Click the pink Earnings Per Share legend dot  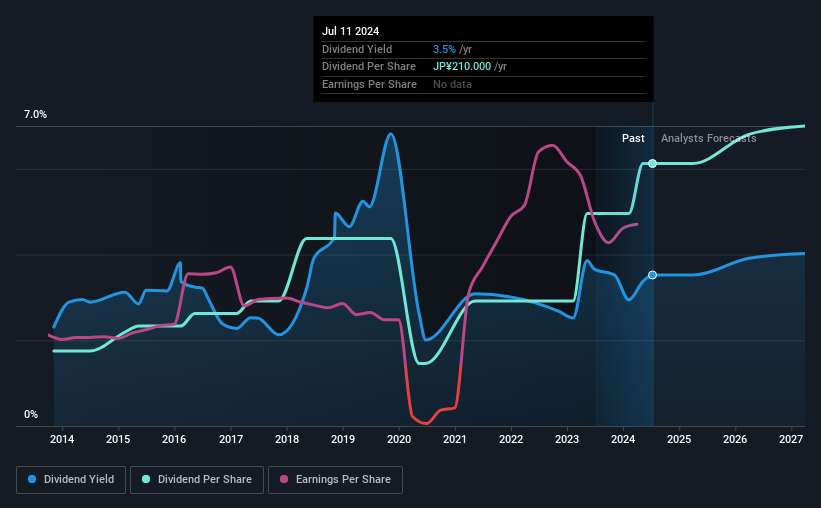point(284,479)
